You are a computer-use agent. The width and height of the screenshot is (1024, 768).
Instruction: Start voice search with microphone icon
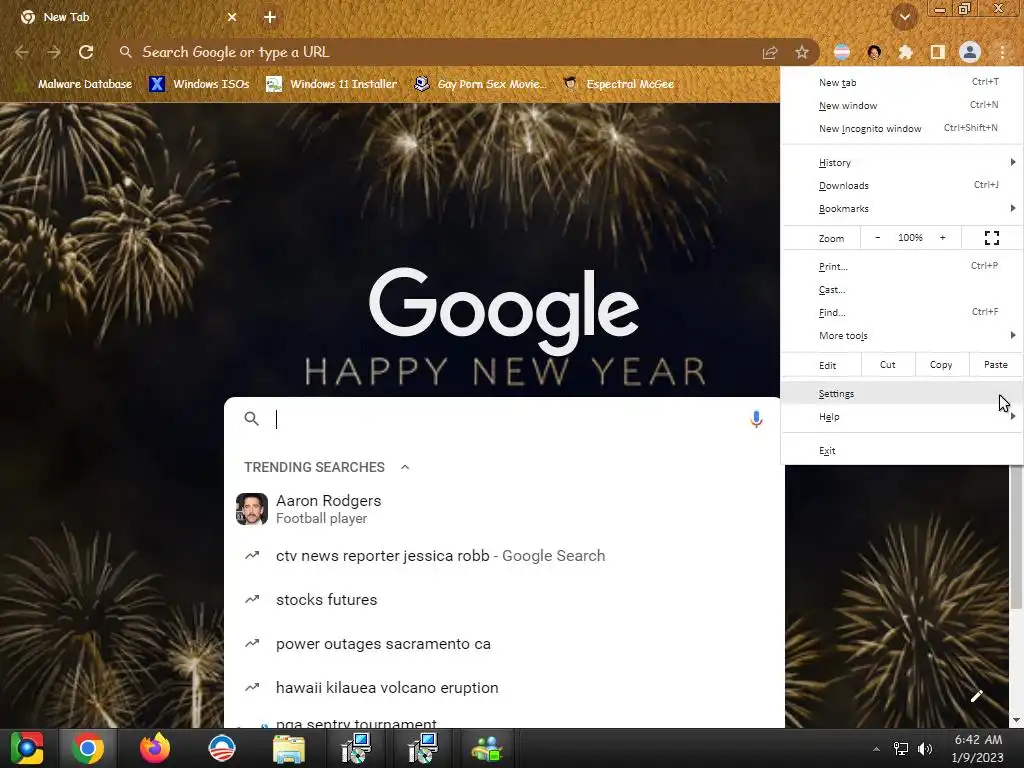[756, 419]
